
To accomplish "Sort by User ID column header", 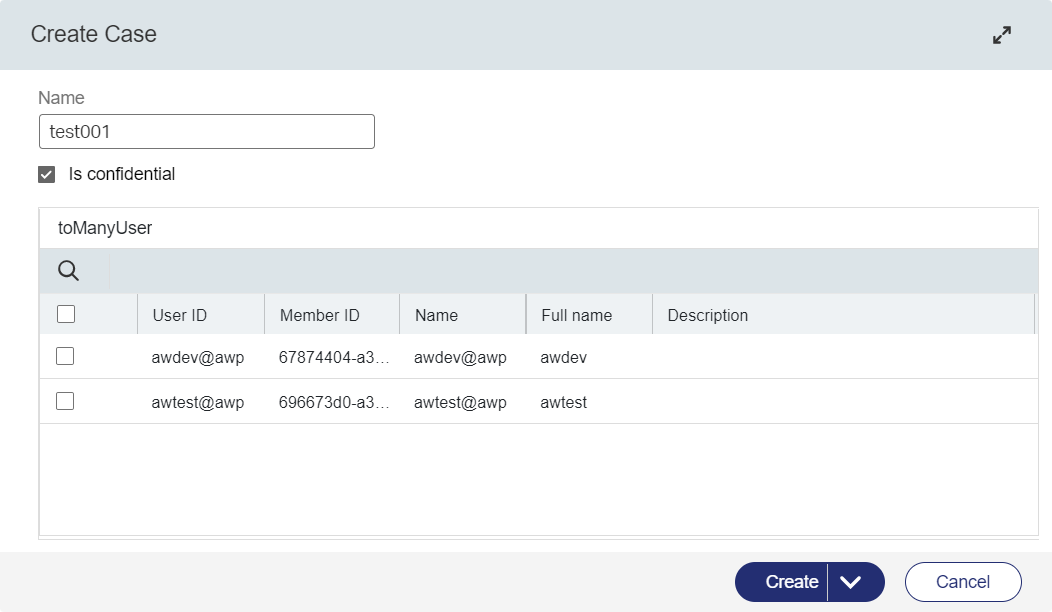I will pyautogui.click(x=180, y=315).
